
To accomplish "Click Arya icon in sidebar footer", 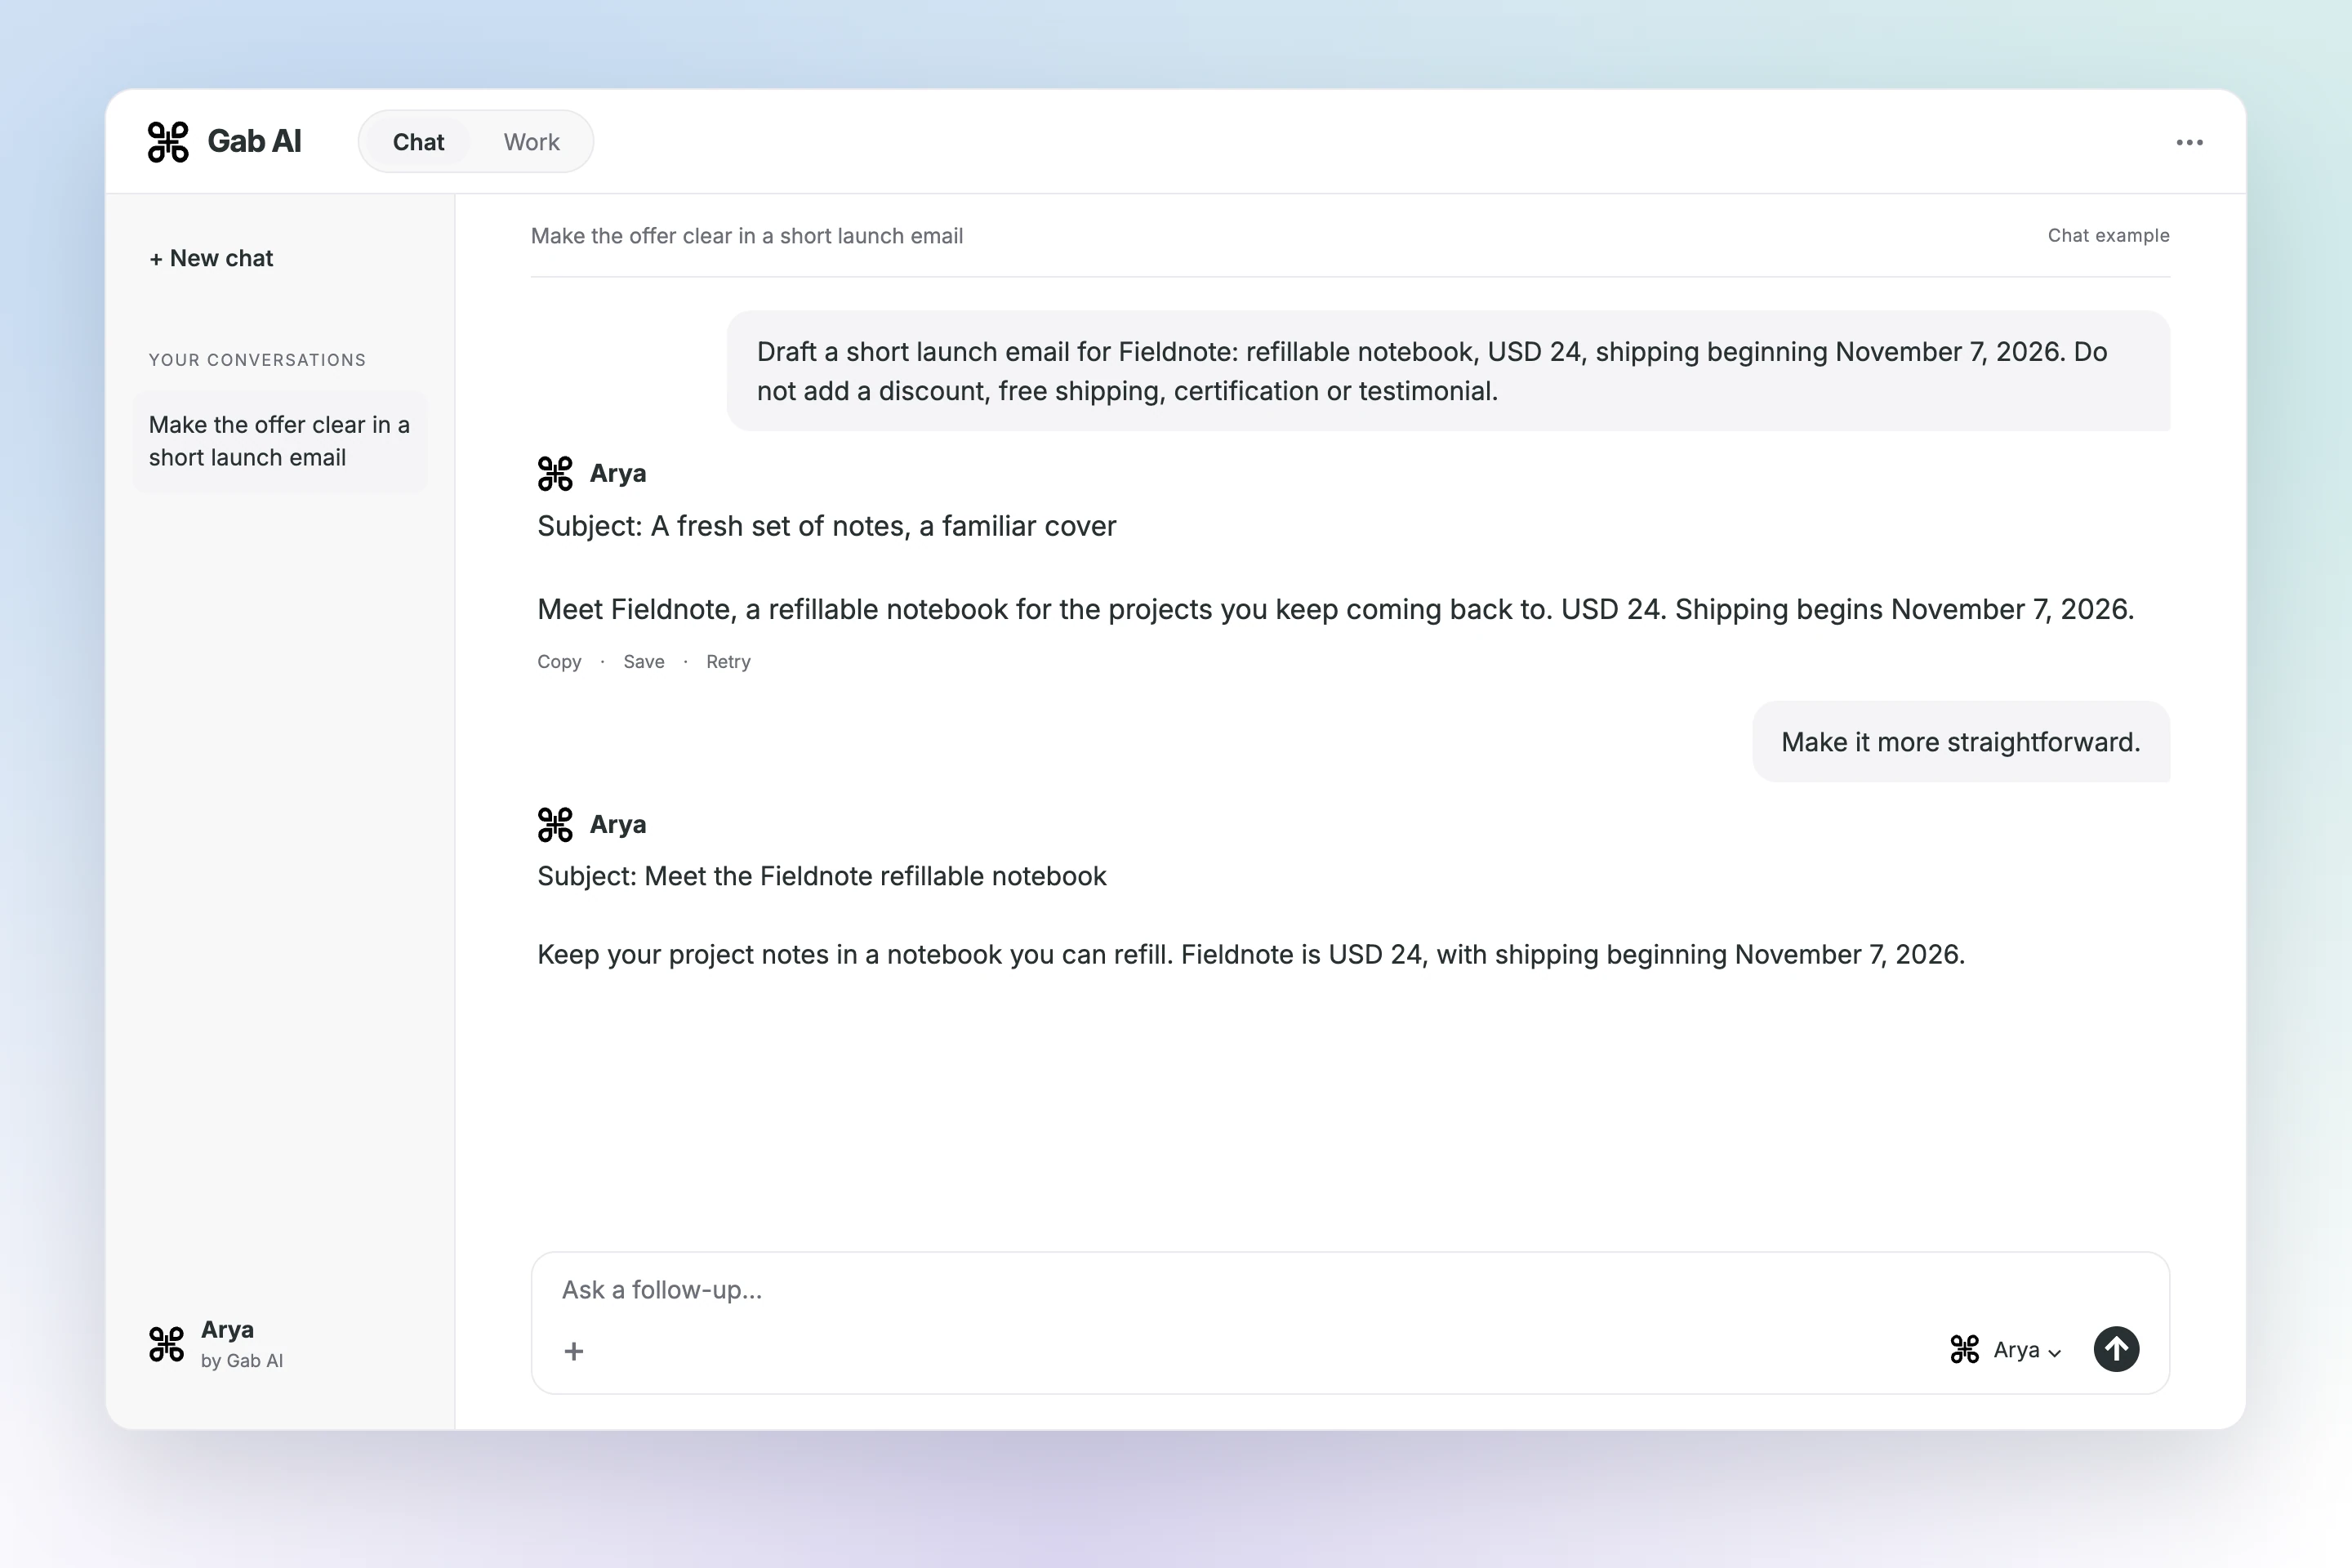I will click(167, 1344).
